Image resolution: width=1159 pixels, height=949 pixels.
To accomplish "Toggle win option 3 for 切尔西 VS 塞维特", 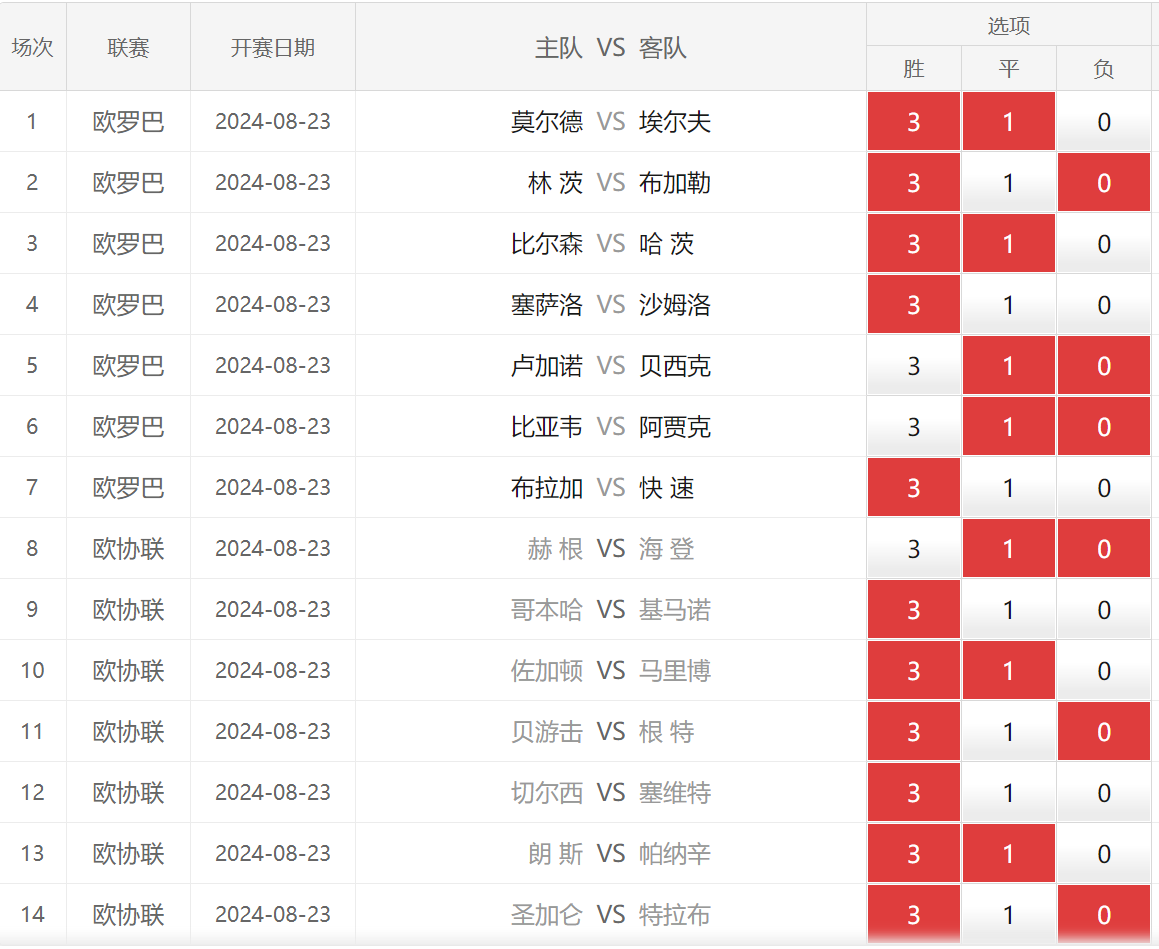I will pos(914,792).
